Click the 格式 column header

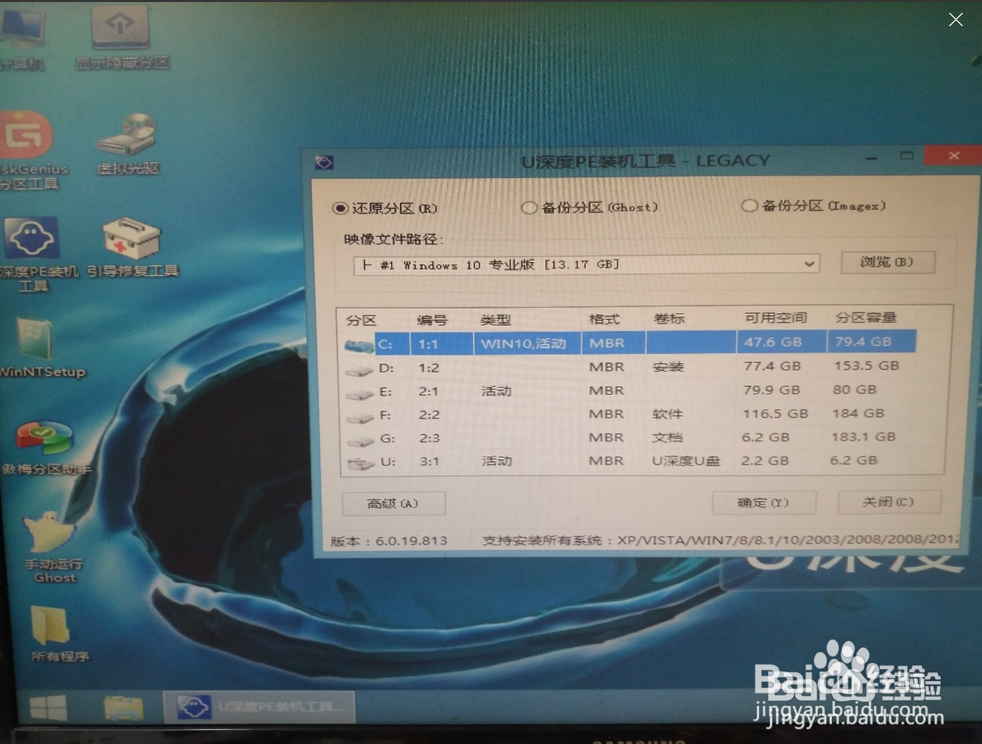tap(604, 319)
